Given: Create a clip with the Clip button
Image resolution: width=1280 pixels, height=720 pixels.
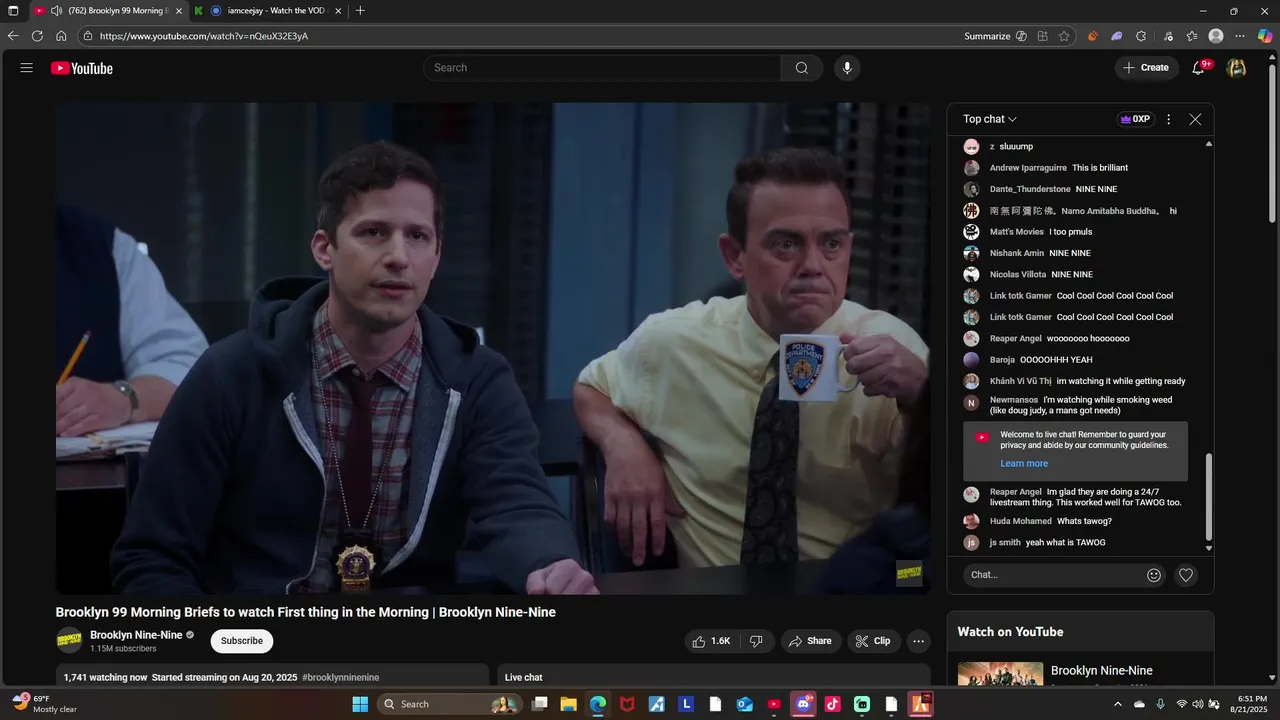Looking at the screenshot, I should click(x=873, y=641).
